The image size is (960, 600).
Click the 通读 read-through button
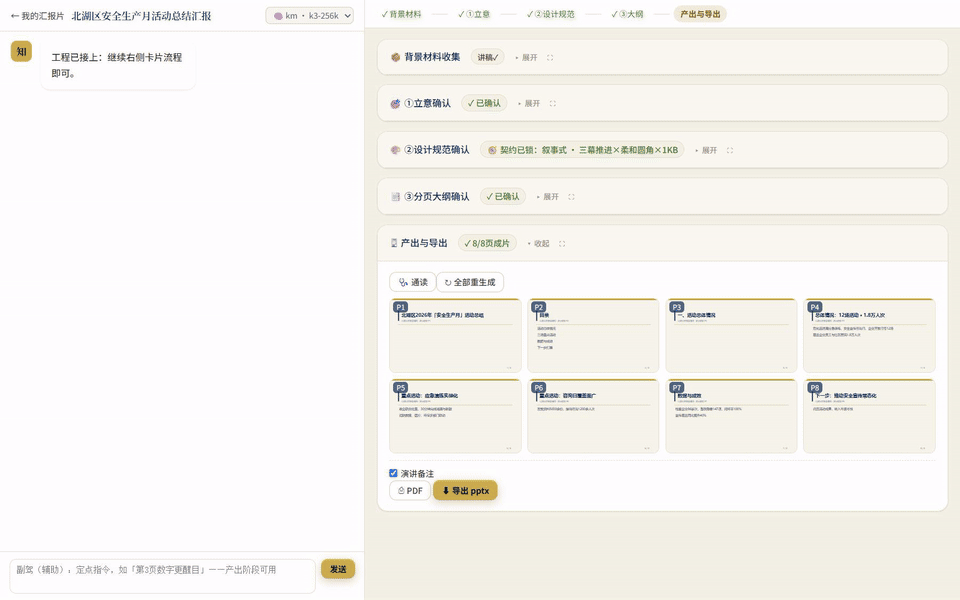pos(413,282)
